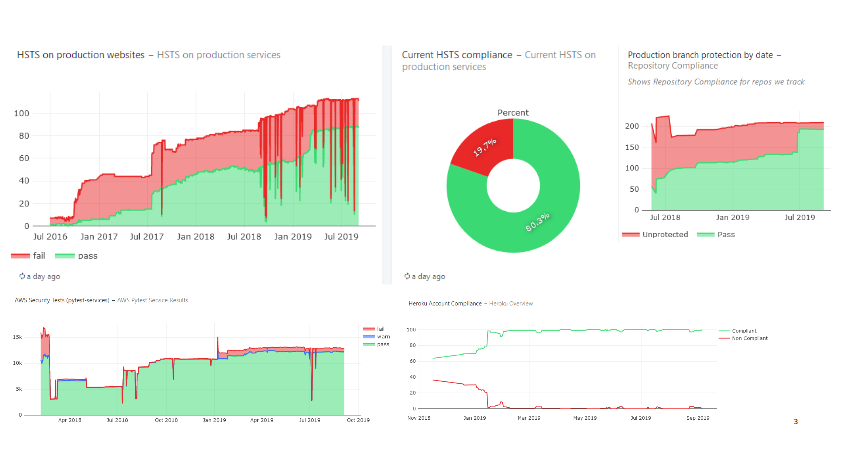Viewport: 842px width, 473px height.
Task: Click 'Jul 2016' axis label on HSTS chart
Action: [50, 236]
